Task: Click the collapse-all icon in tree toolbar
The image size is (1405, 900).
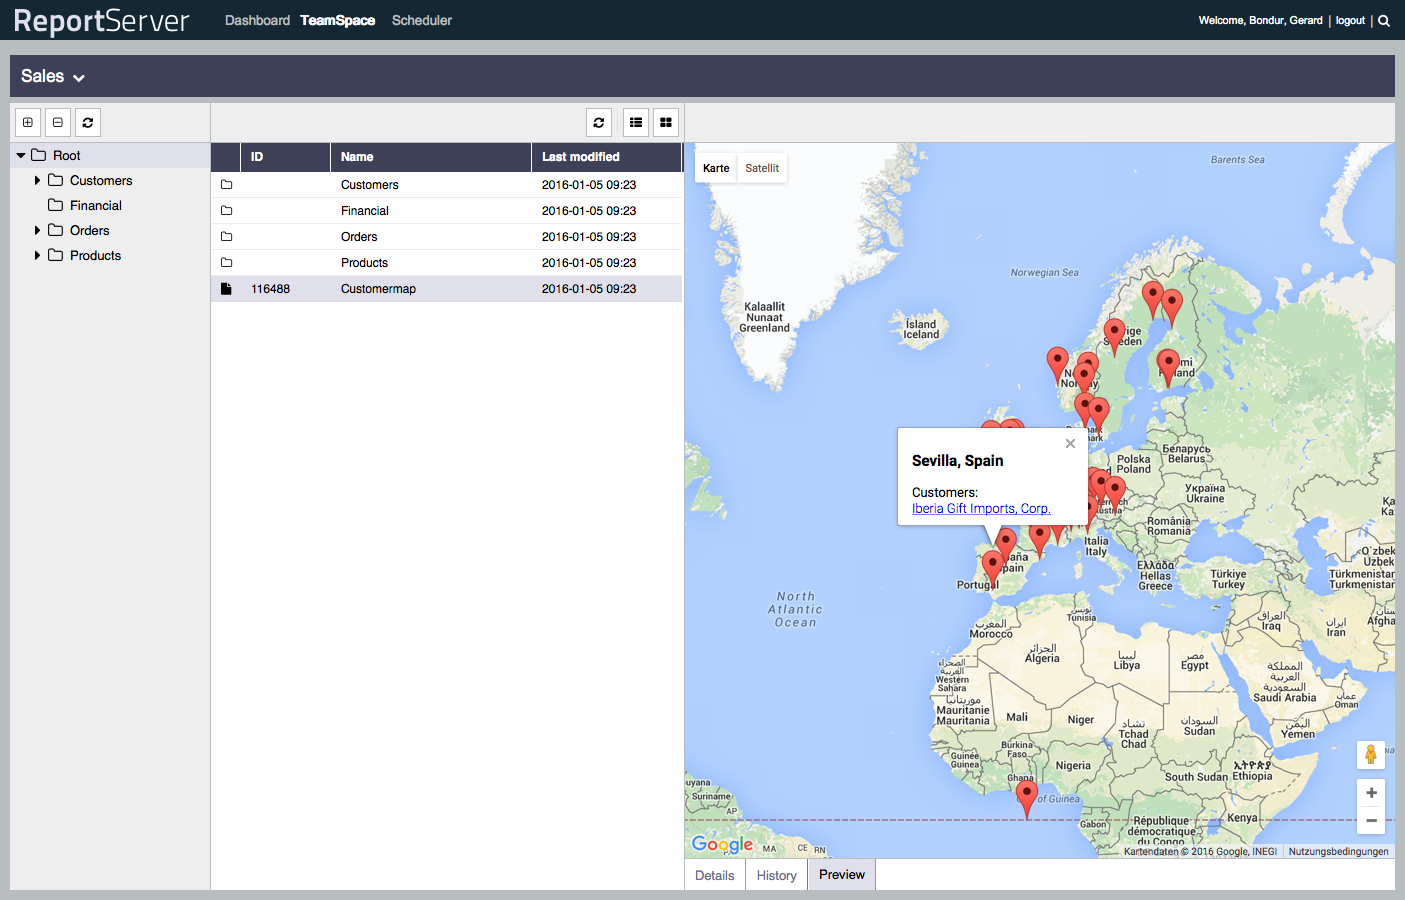Action: (58, 122)
